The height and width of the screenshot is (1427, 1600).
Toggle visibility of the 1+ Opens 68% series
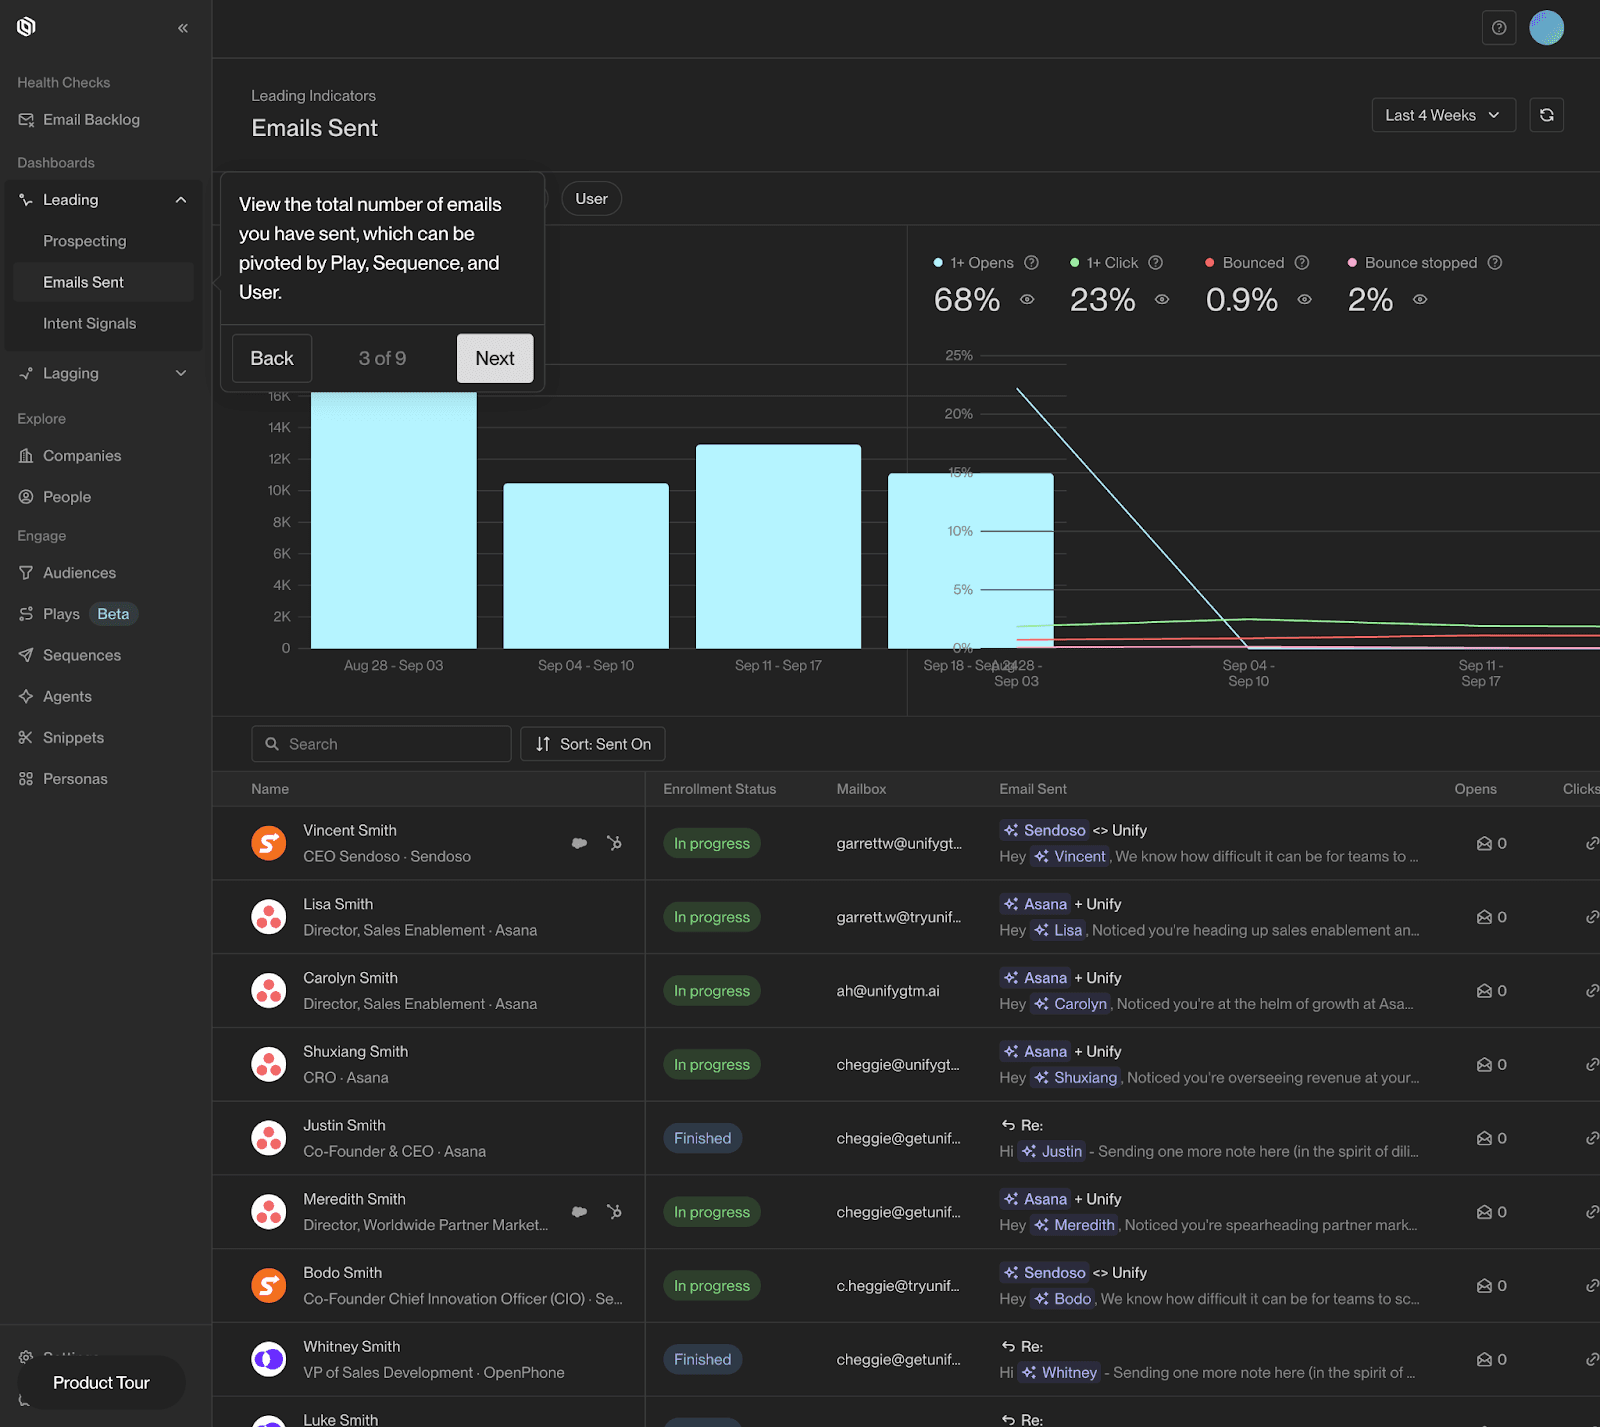(1027, 299)
